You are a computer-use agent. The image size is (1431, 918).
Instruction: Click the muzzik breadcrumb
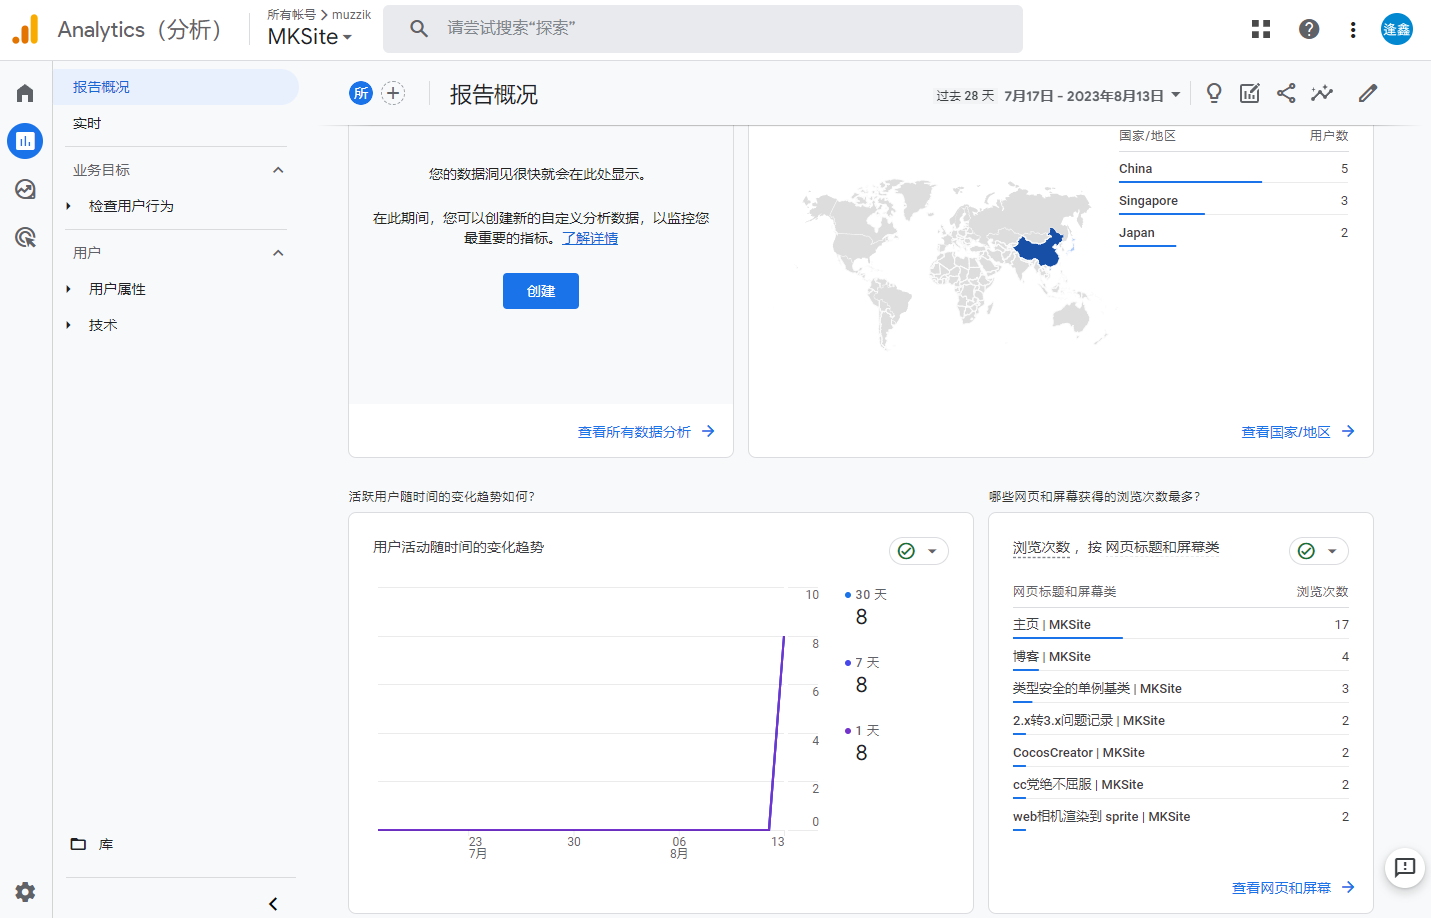click(351, 15)
